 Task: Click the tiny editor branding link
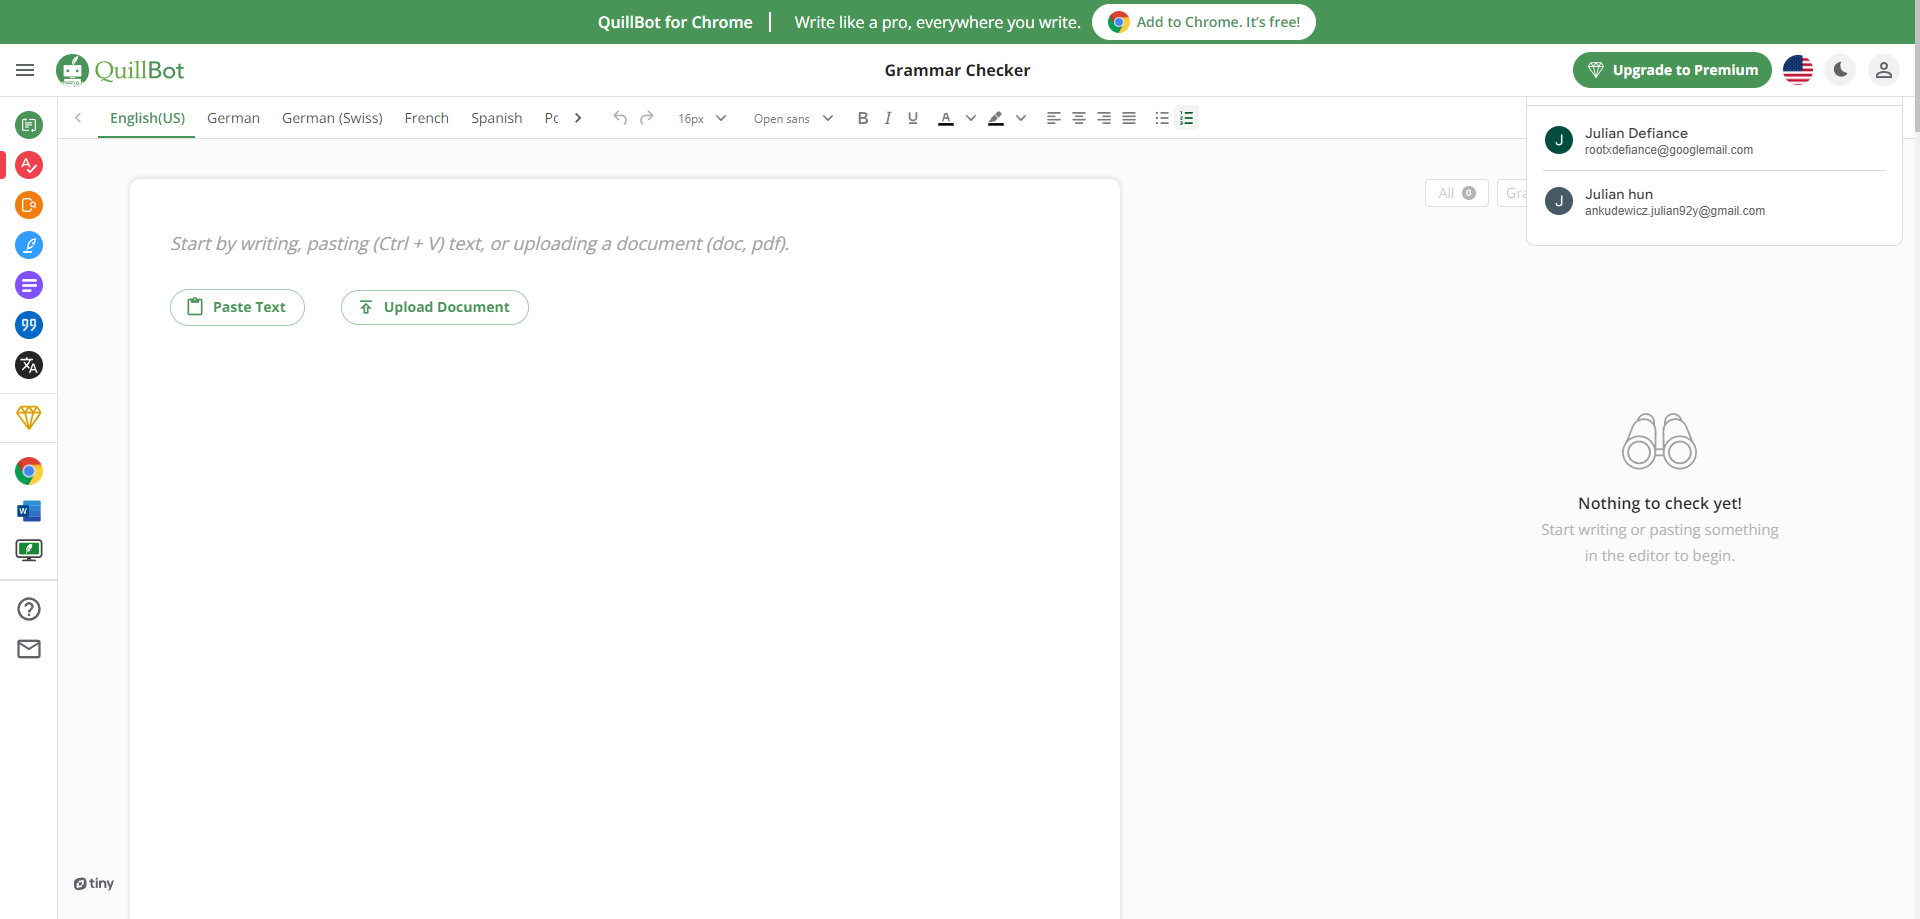point(94,883)
